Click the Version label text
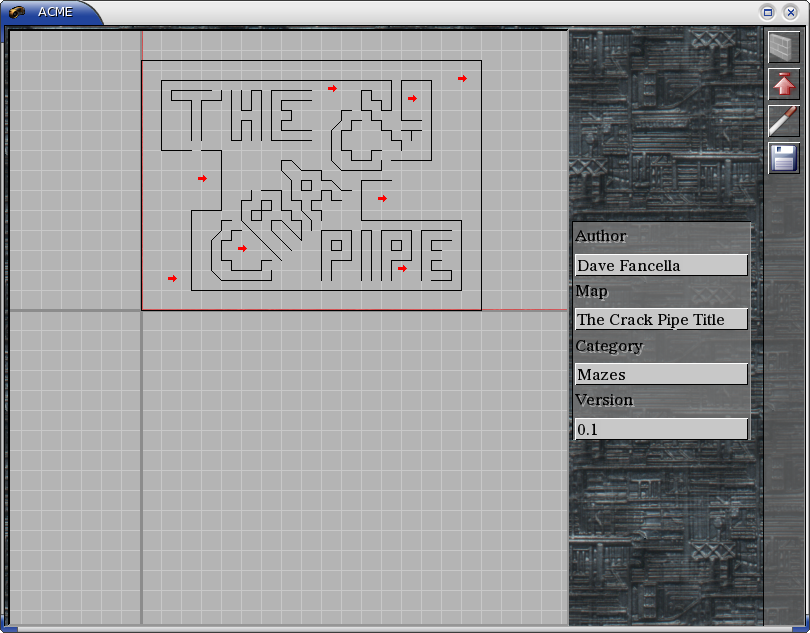The width and height of the screenshot is (810, 633). pos(604,400)
